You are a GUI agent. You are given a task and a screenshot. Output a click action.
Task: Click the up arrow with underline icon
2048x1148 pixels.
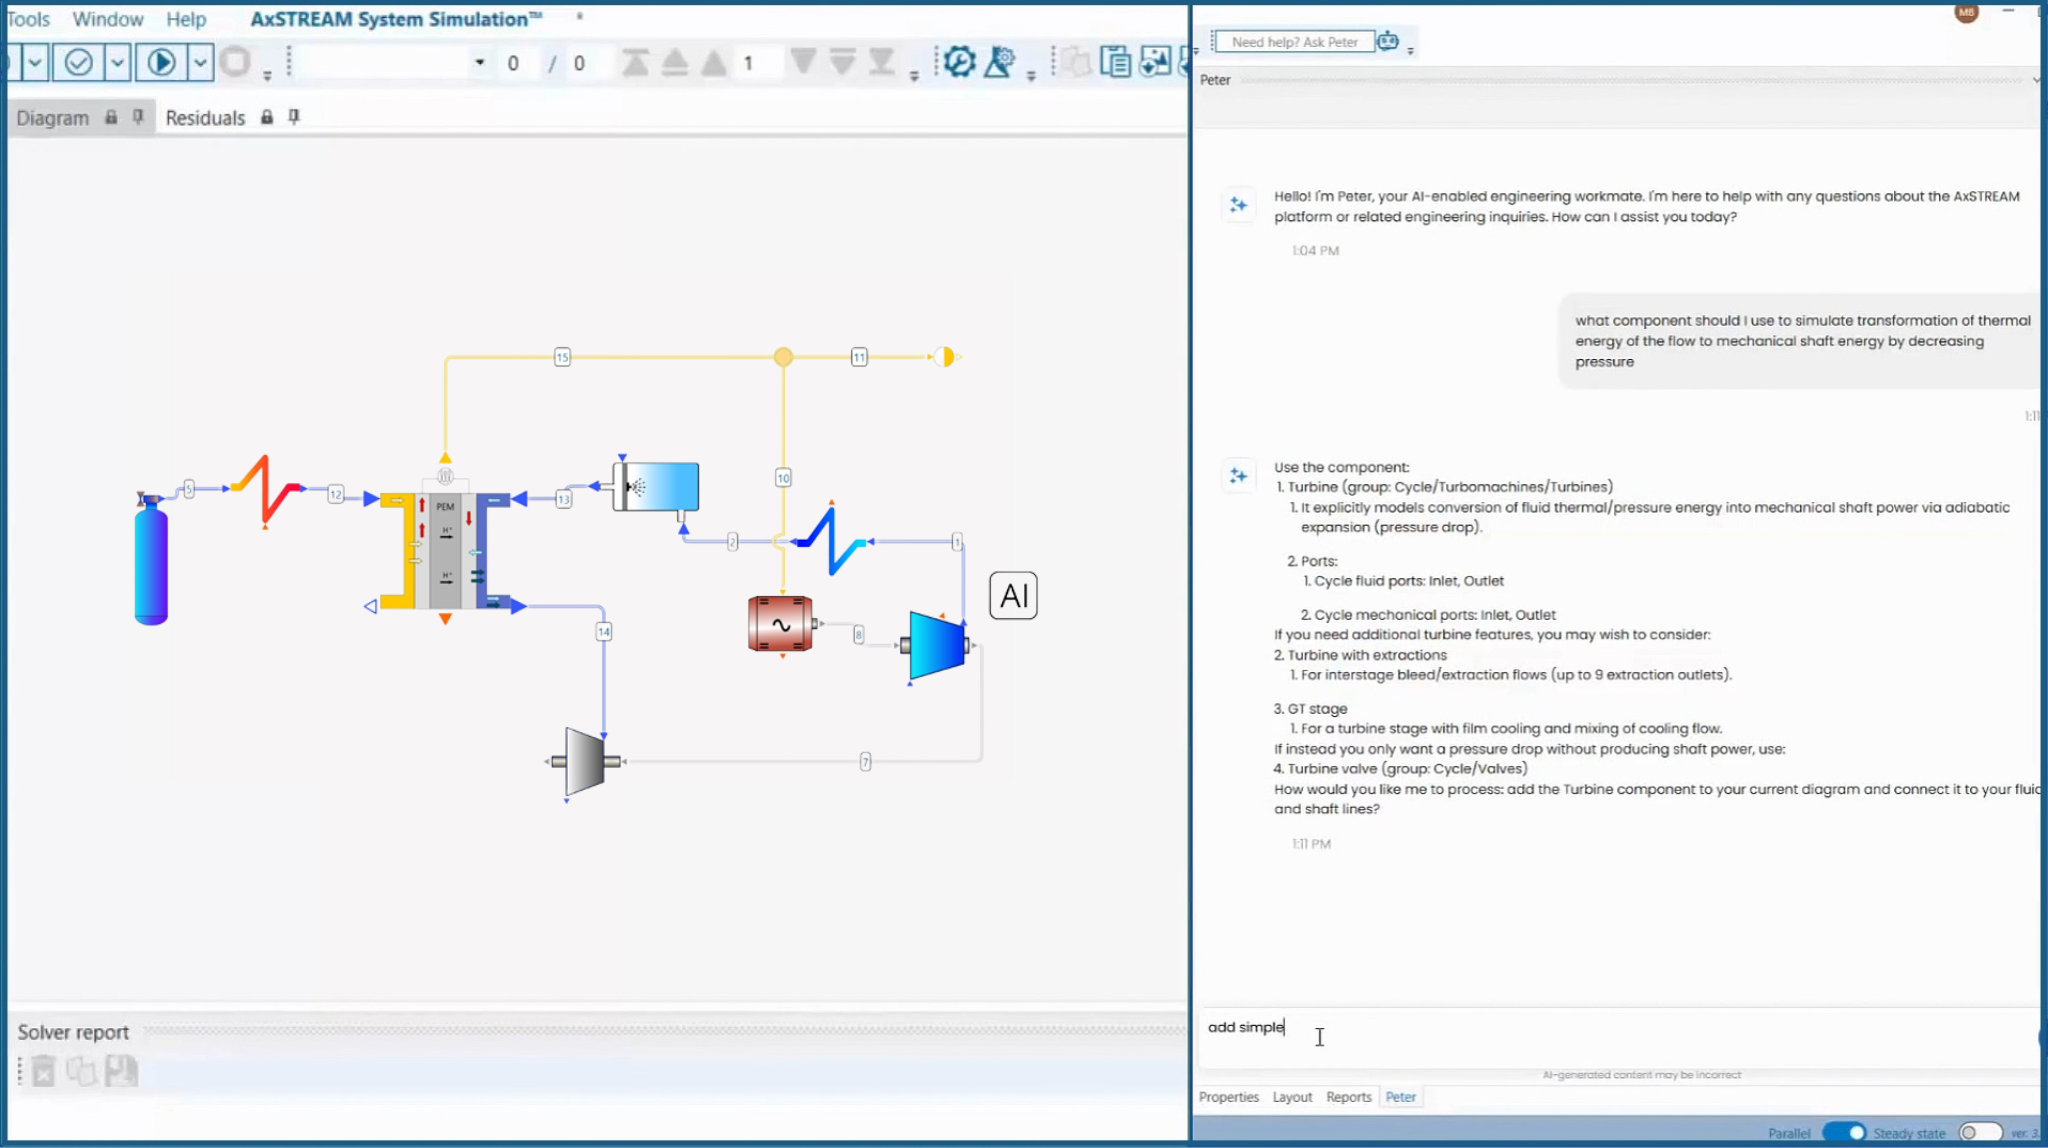pos(675,62)
